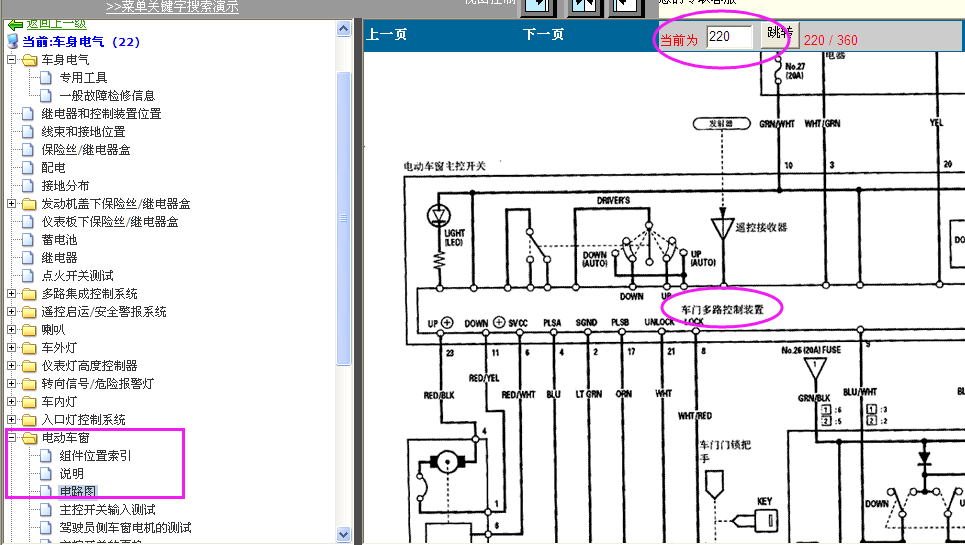This screenshot has height=545, width=965.
Task: Select the 仪表灯高度控制器 folder label
Action: pyautogui.click(x=89, y=366)
